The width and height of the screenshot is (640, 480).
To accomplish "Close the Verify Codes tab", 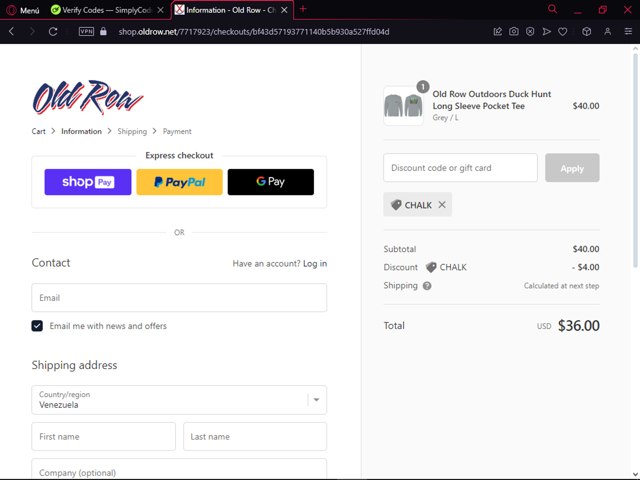I will click(160, 10).
